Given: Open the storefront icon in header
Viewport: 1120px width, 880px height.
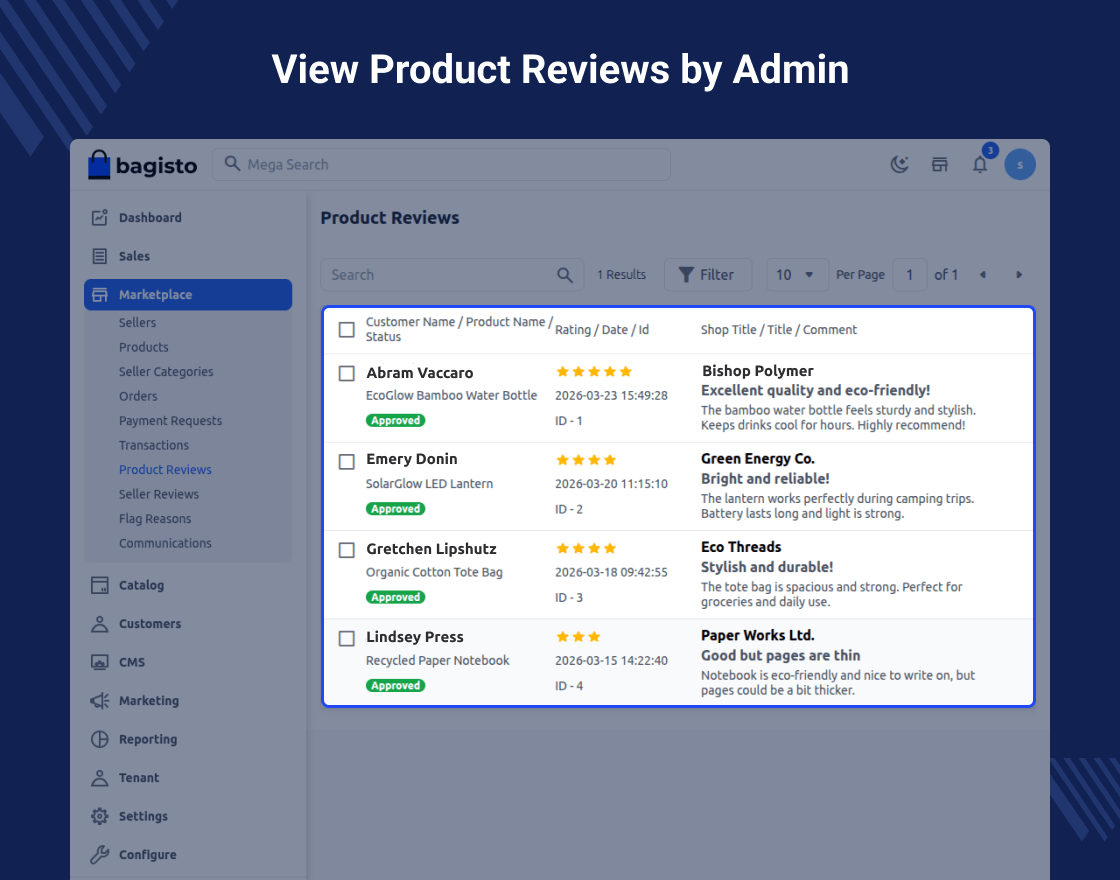Looking at the screenshot, I should 940,165.
